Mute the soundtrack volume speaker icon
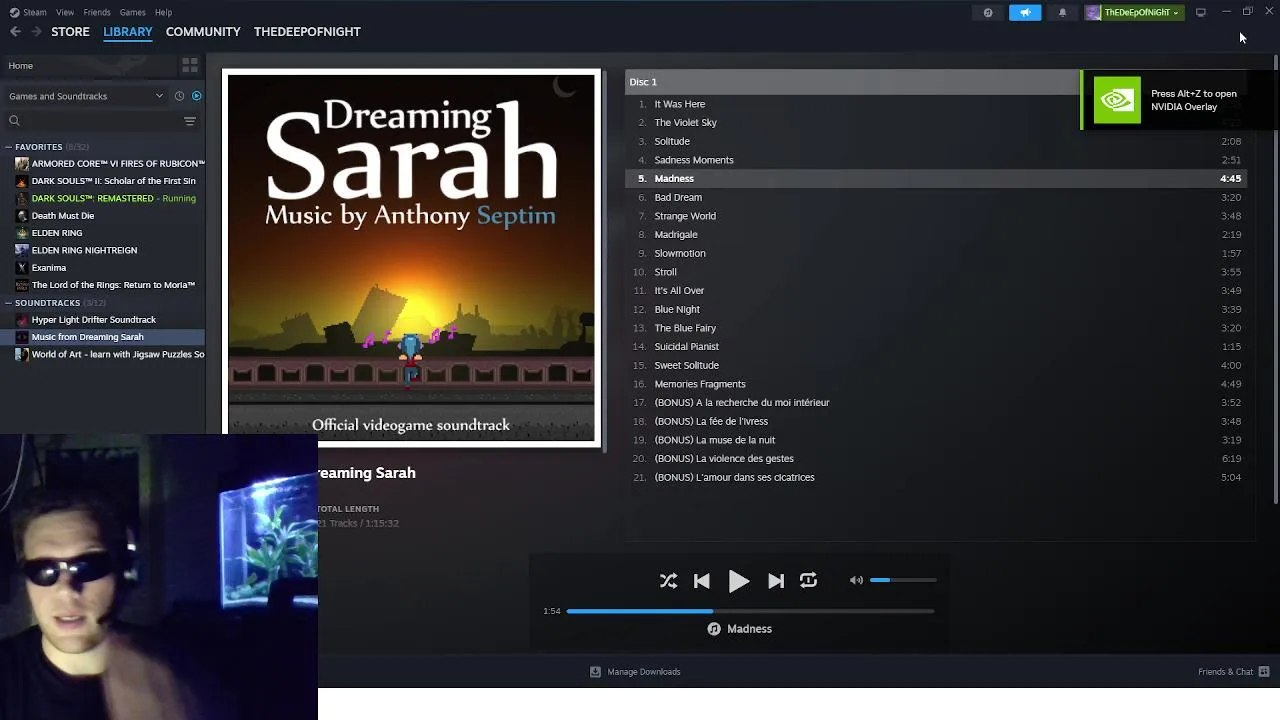 click(856, 580)
